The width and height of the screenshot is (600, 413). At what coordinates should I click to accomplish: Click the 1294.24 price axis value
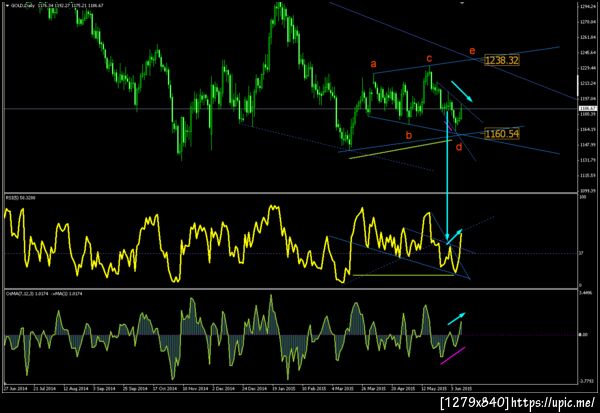[x=587, y=7]
